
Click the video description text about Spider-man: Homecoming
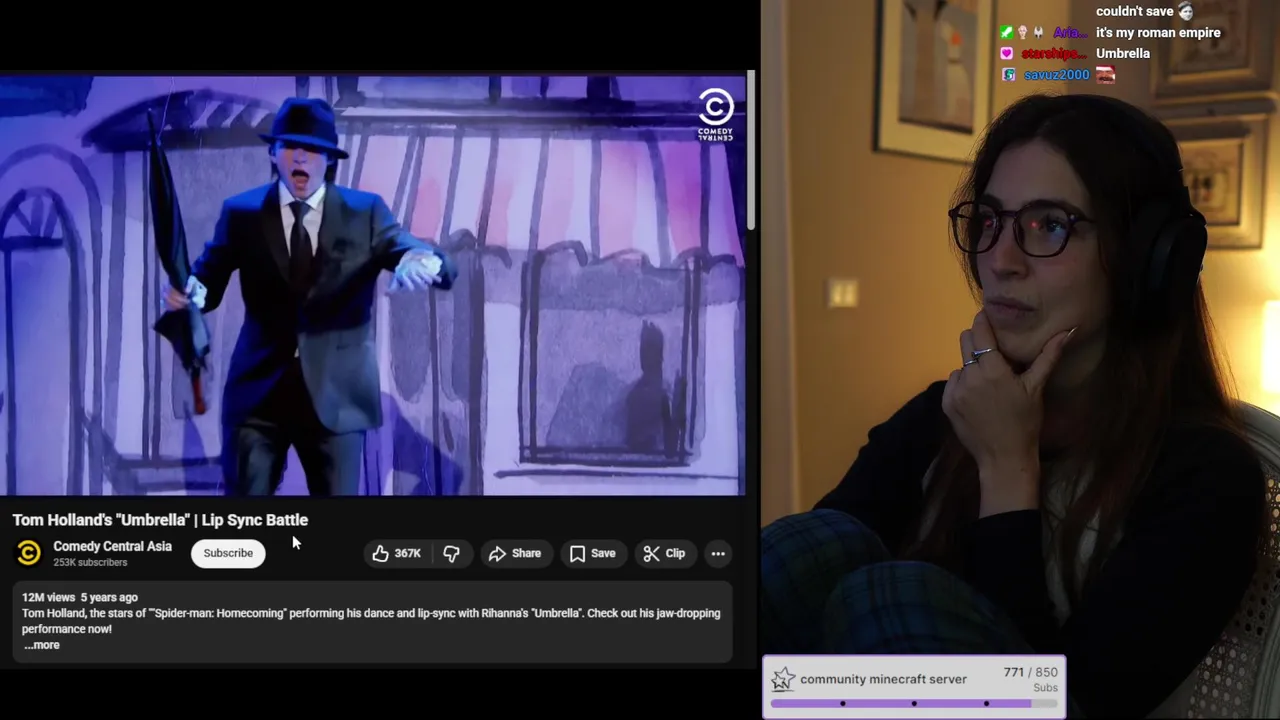coord(371,621)
